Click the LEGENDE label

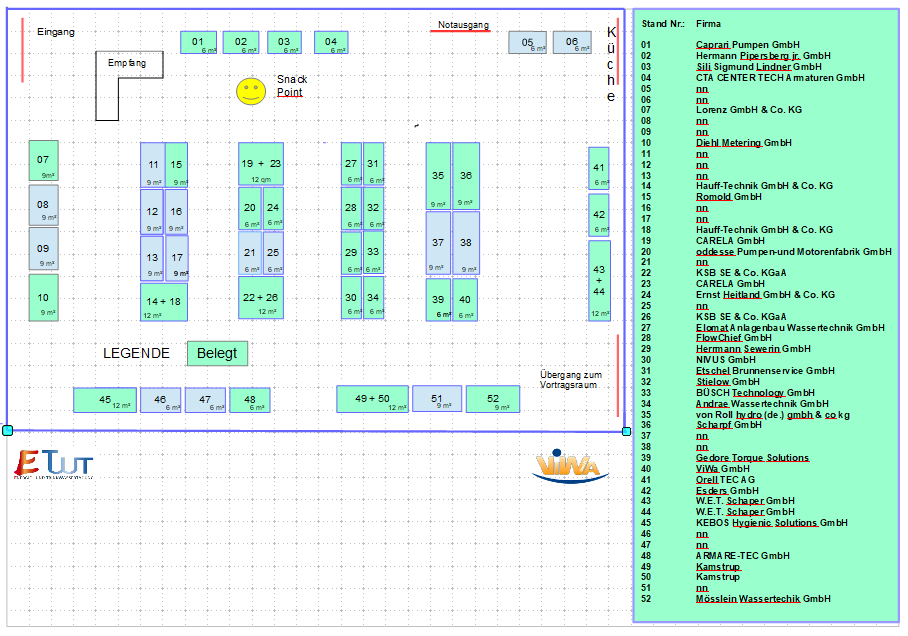[x=136, y=353]
